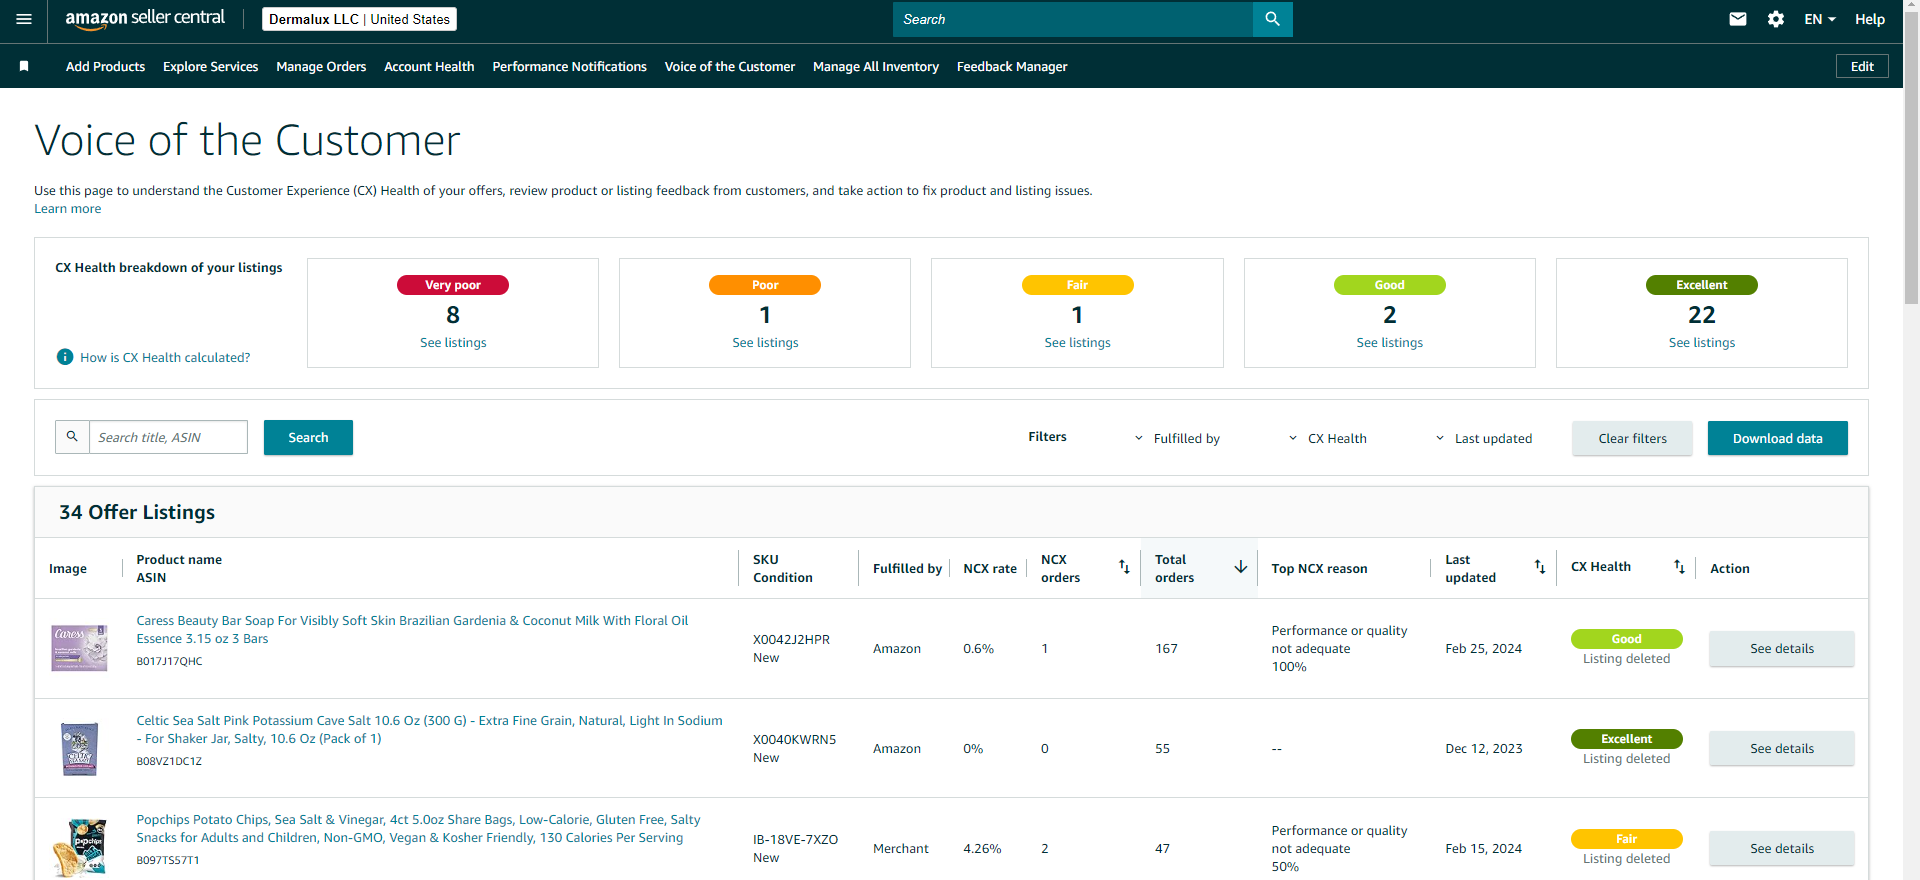Click SKU IB-18VE-7XZO text

(x=795, y=839)
